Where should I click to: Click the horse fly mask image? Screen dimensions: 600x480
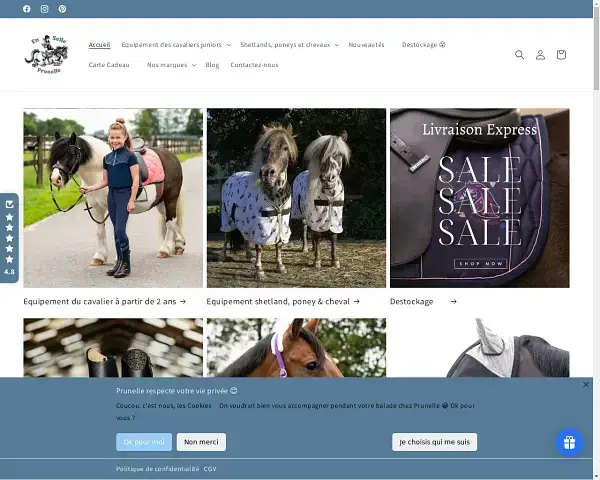480,348
